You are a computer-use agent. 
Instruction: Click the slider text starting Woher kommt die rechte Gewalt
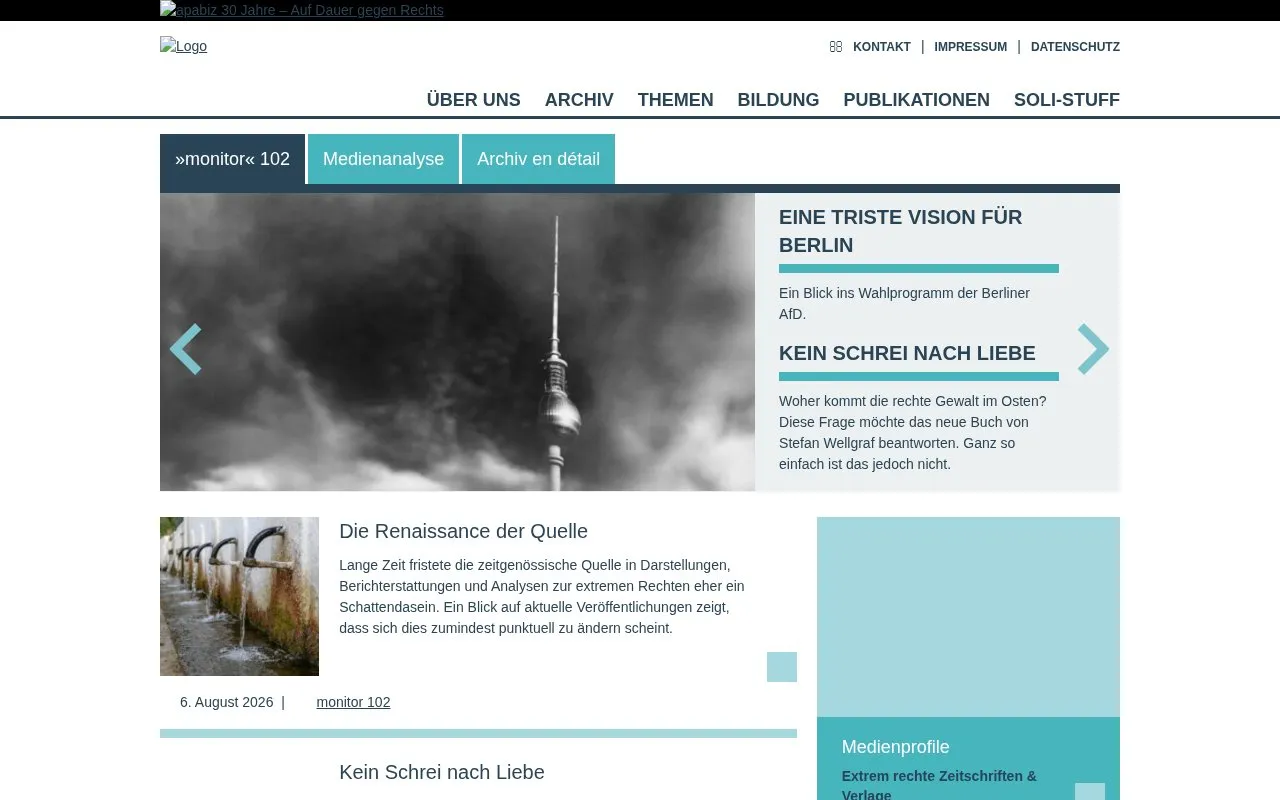[x=913, y=432]
